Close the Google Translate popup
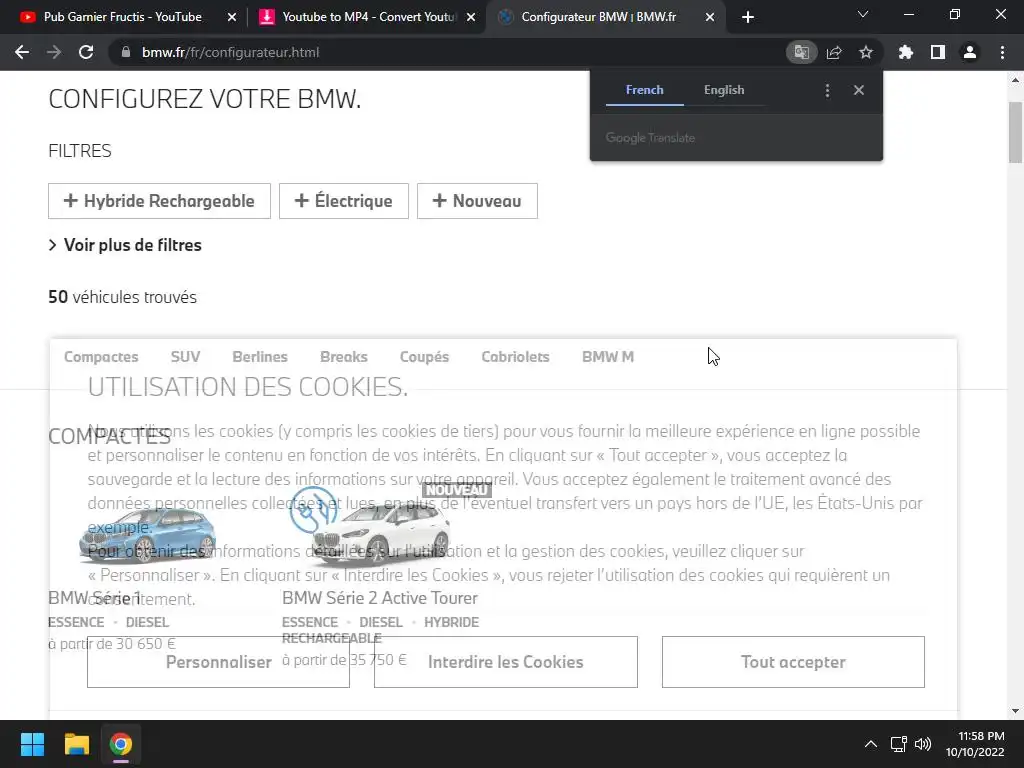Image resolution: width=1024 pixels, height=768 pixels. tap(859, 91)
